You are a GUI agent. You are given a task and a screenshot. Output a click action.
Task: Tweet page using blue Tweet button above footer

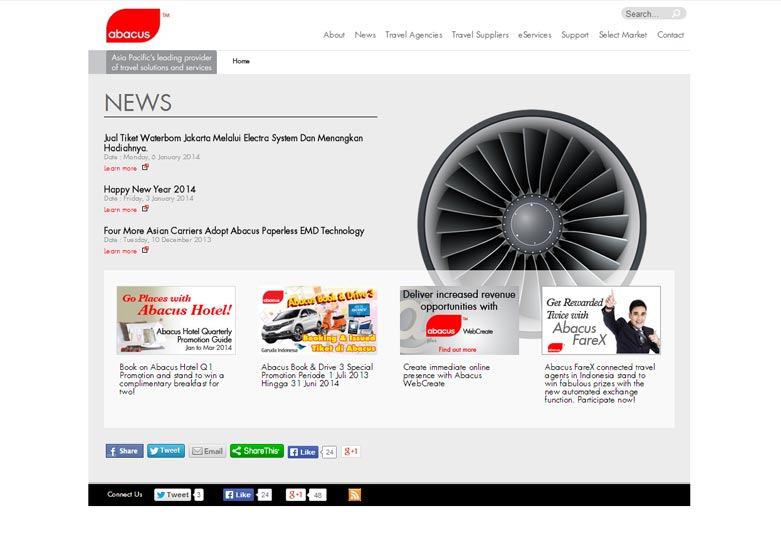[166, 451]
